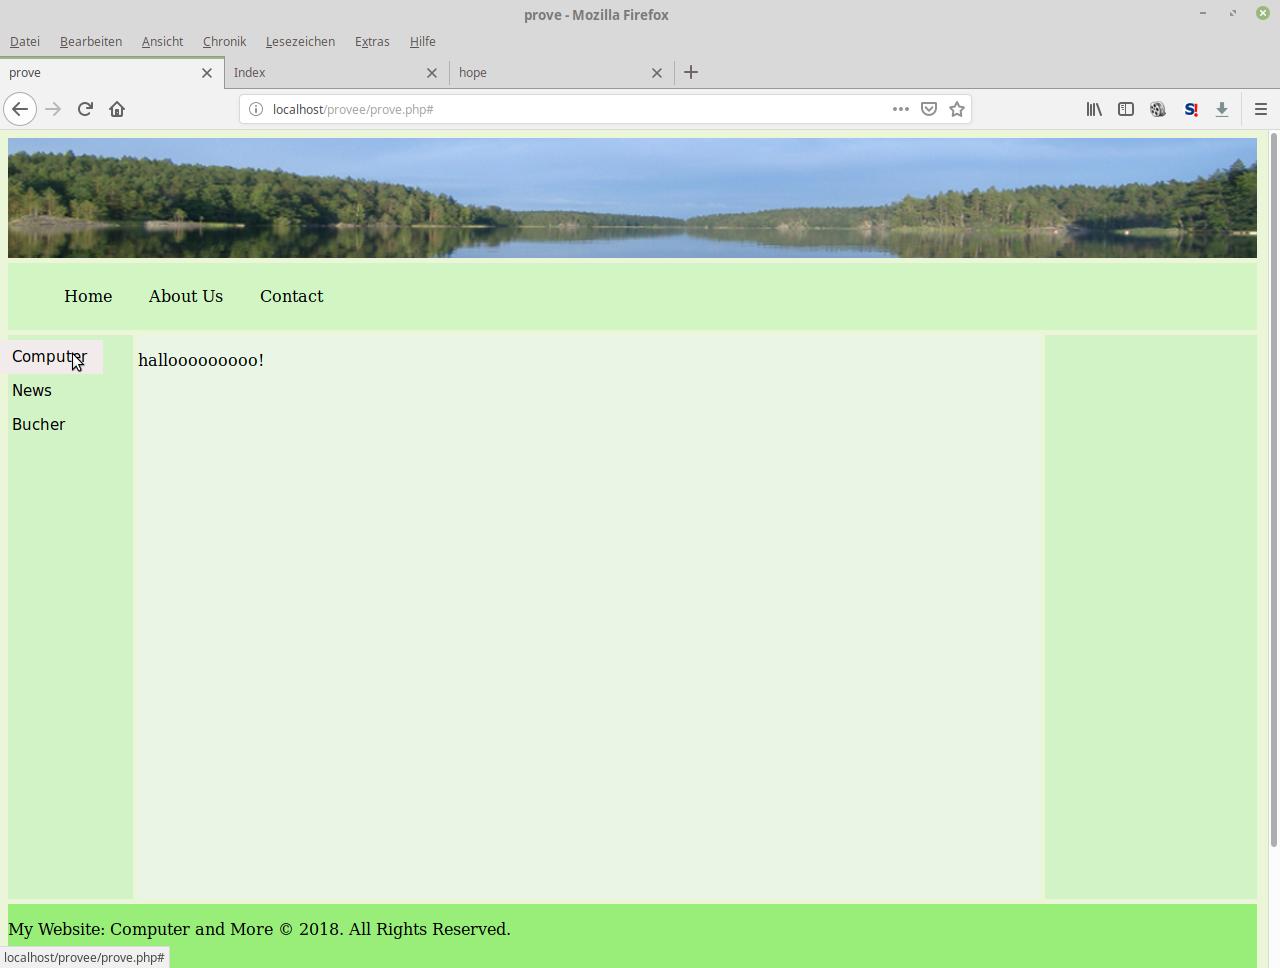Save page to Pocket
Screen dimensions: 1280x968
click(x=928, y=109)
